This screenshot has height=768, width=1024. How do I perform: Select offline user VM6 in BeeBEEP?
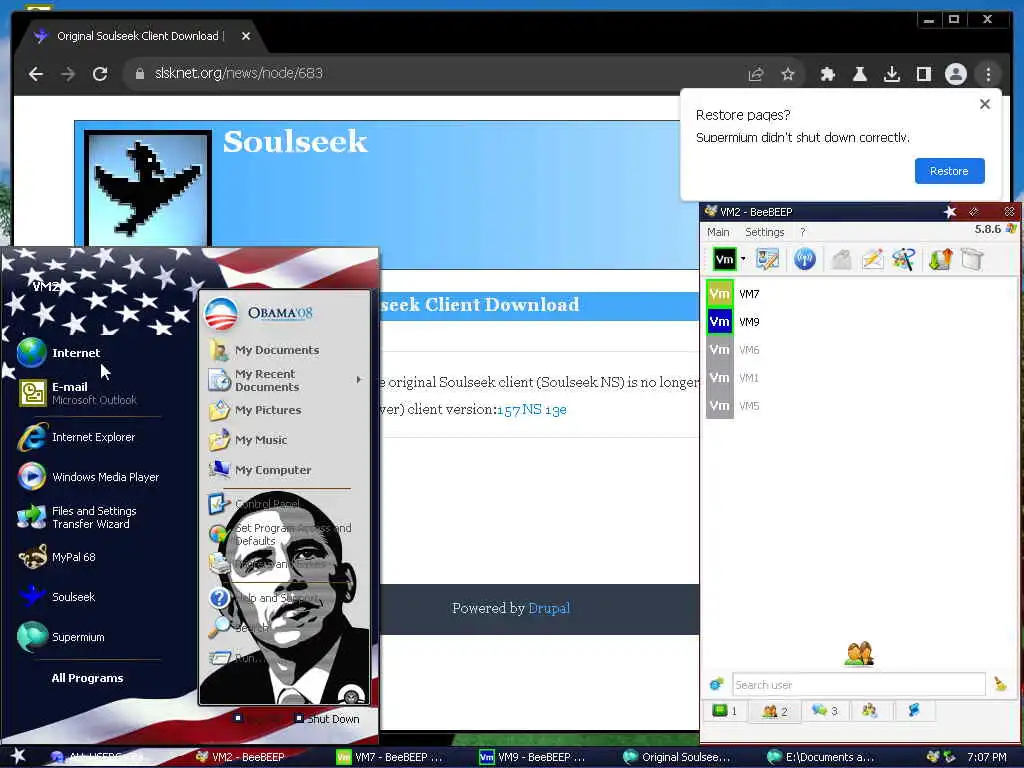(x=859, y=350)
